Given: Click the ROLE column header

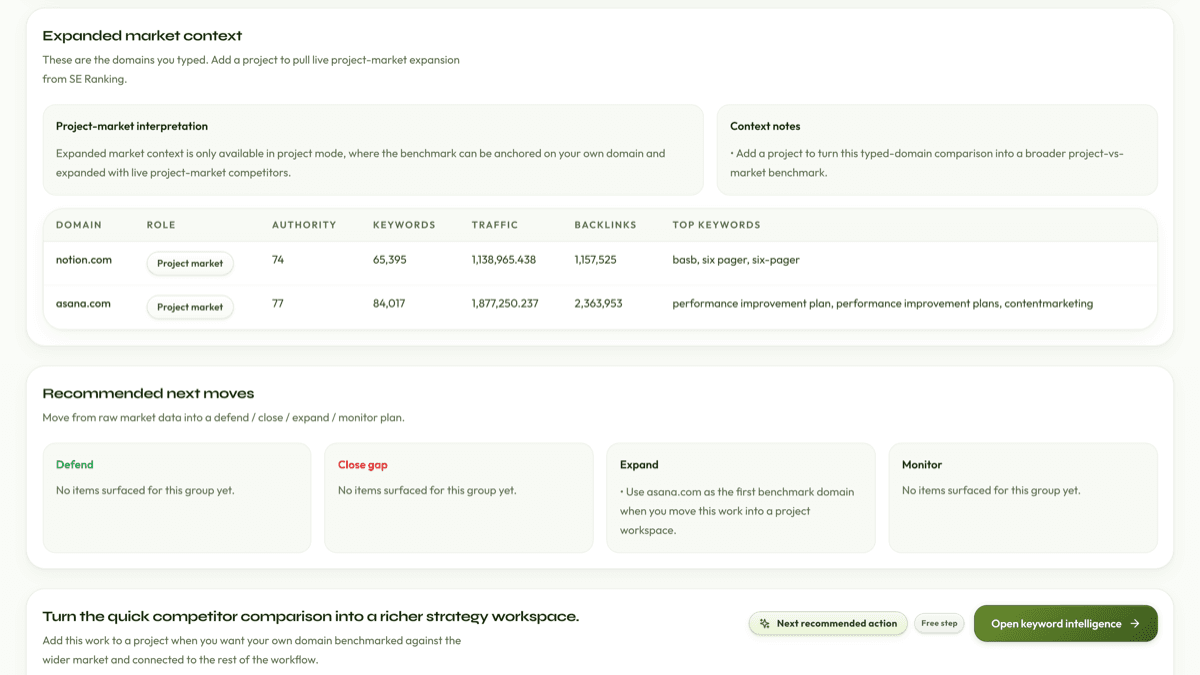Looking at the screenshot, I should 161,225.
